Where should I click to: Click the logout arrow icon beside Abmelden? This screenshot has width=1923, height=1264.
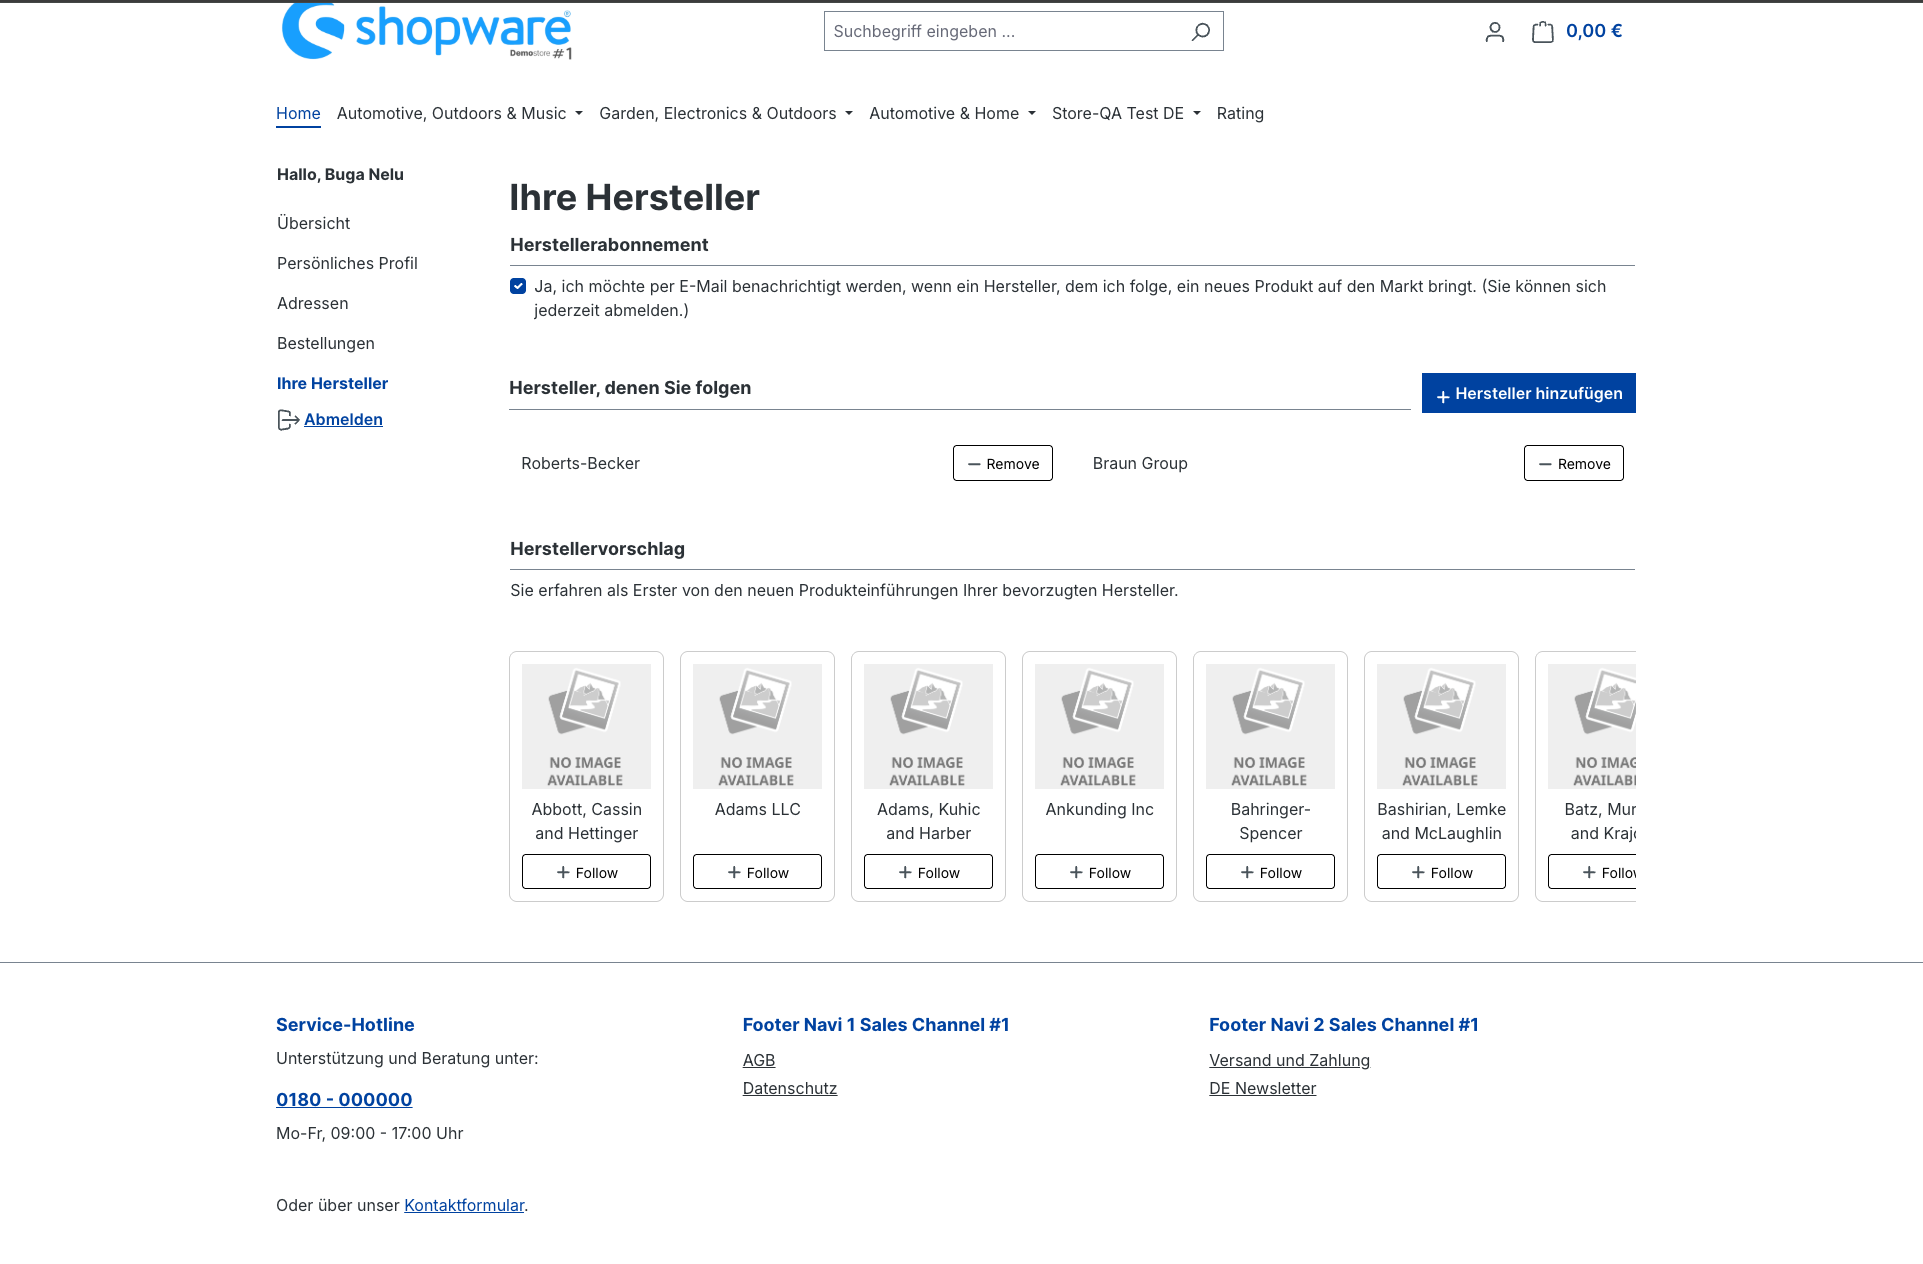(287, 419)
